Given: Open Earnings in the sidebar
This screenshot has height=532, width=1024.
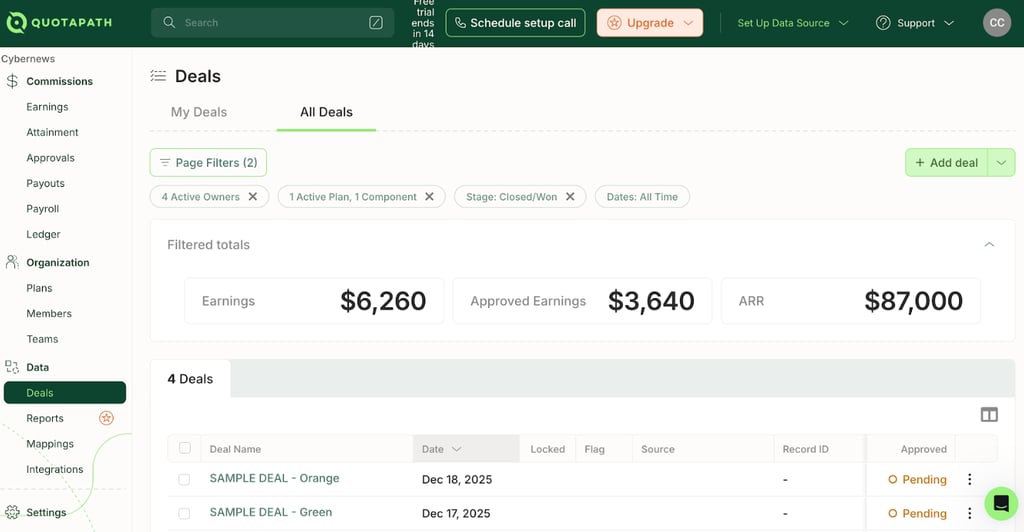Looking at the screenshot, I should pos(47,107).
